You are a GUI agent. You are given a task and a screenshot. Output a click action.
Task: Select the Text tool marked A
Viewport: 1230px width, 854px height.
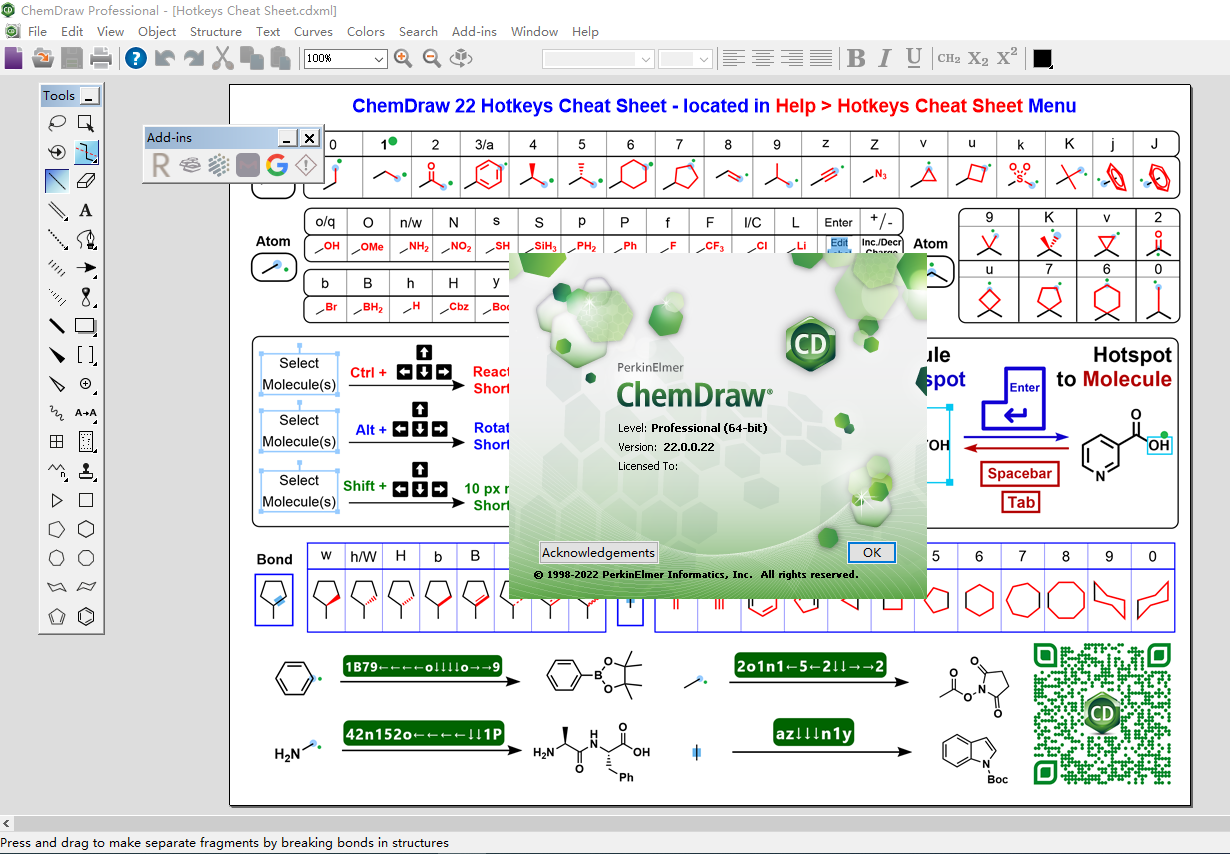(x=86, y=210)
